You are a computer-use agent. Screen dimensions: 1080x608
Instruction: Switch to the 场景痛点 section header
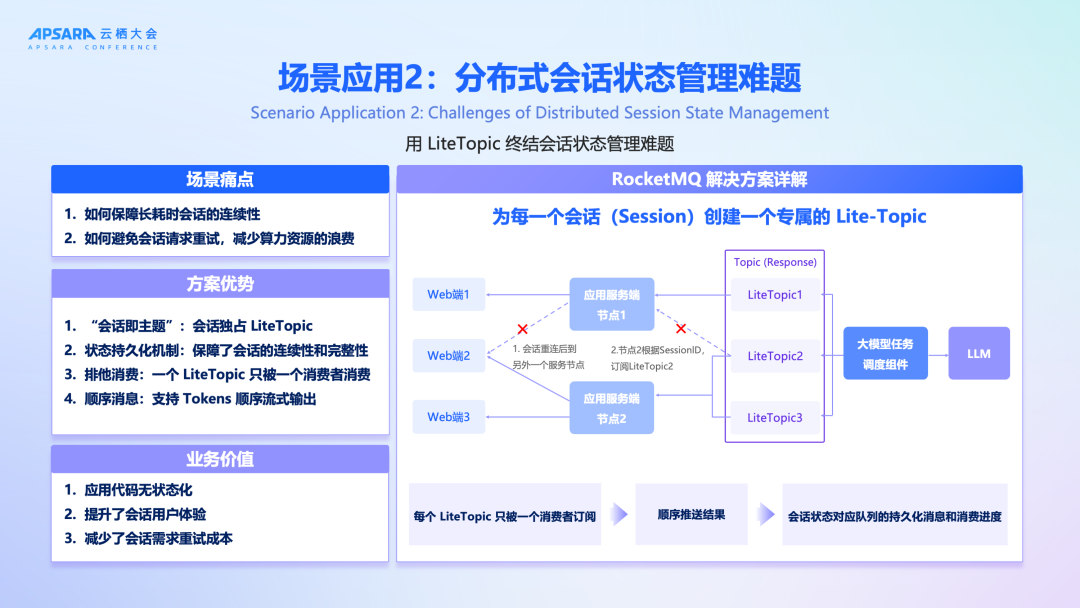(220, 179)
